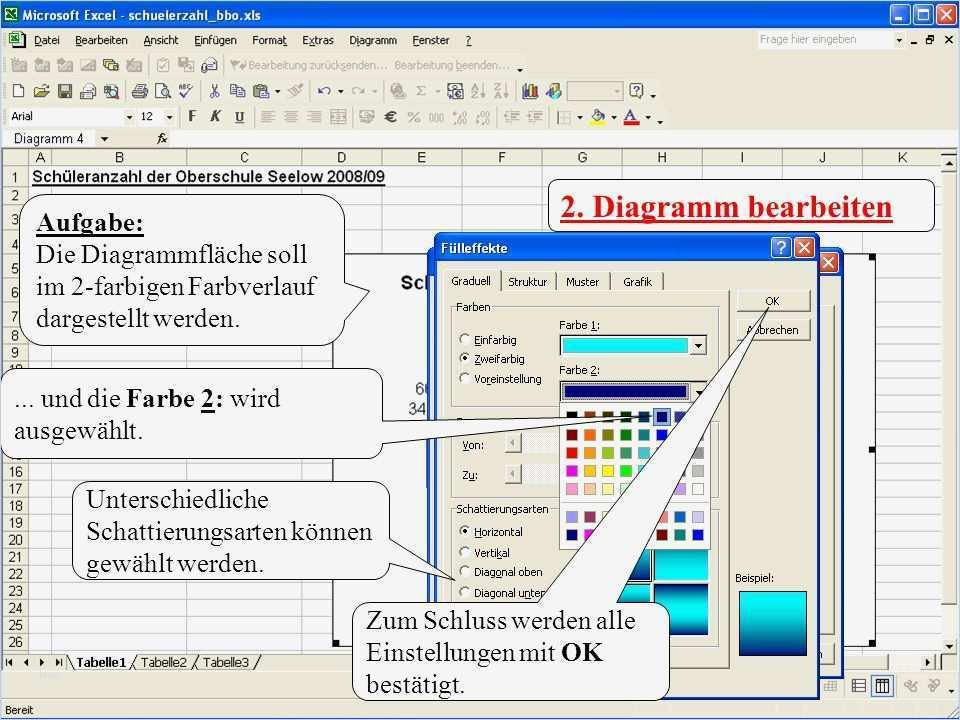Select Vertikal shading style
960x720 pixels.
tap(464, 552)
